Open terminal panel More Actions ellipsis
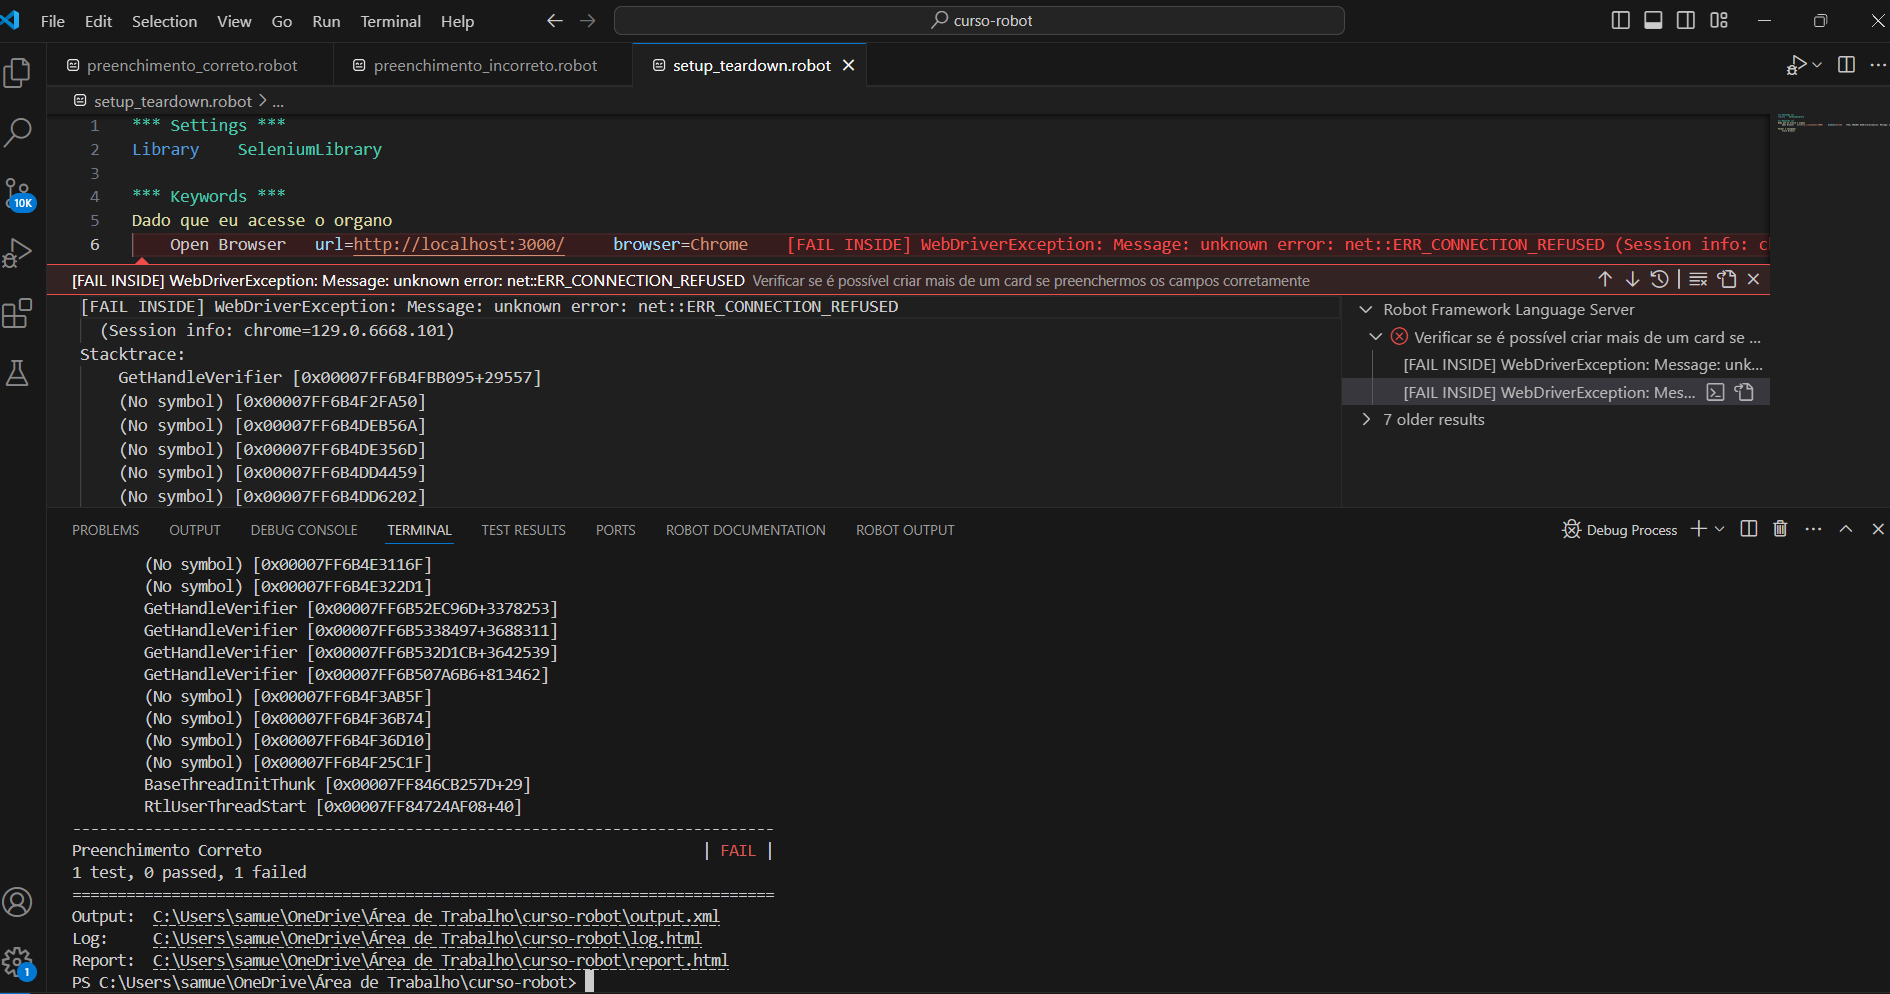The image size is (1890, 994). click(x=1813, y=529)
